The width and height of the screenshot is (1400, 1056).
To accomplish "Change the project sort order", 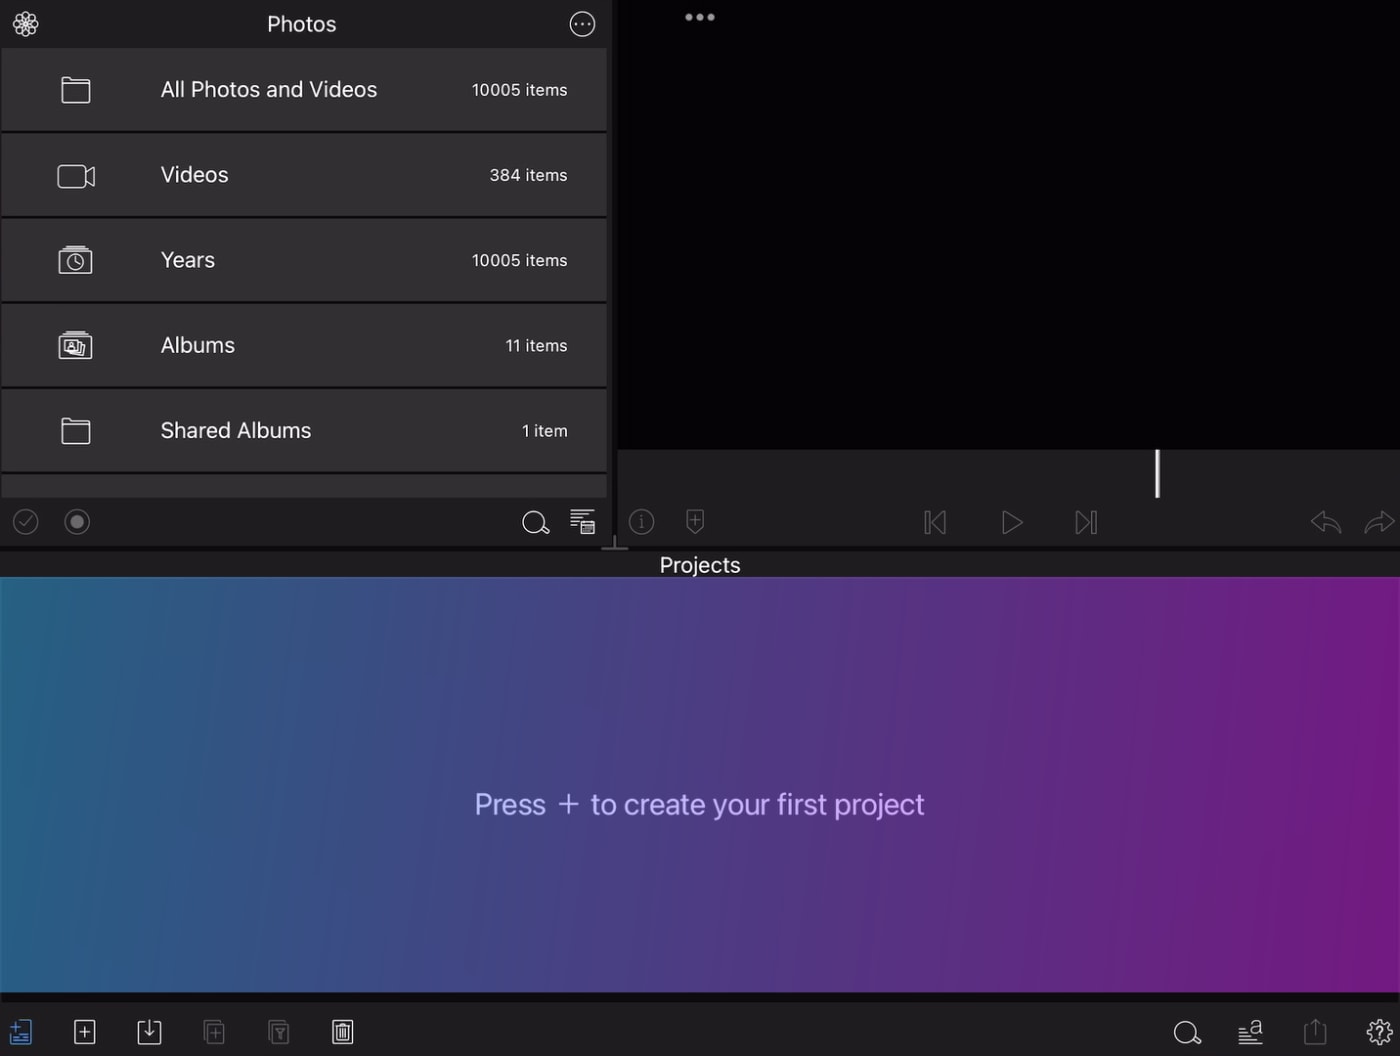I will pos(1250,1032).
